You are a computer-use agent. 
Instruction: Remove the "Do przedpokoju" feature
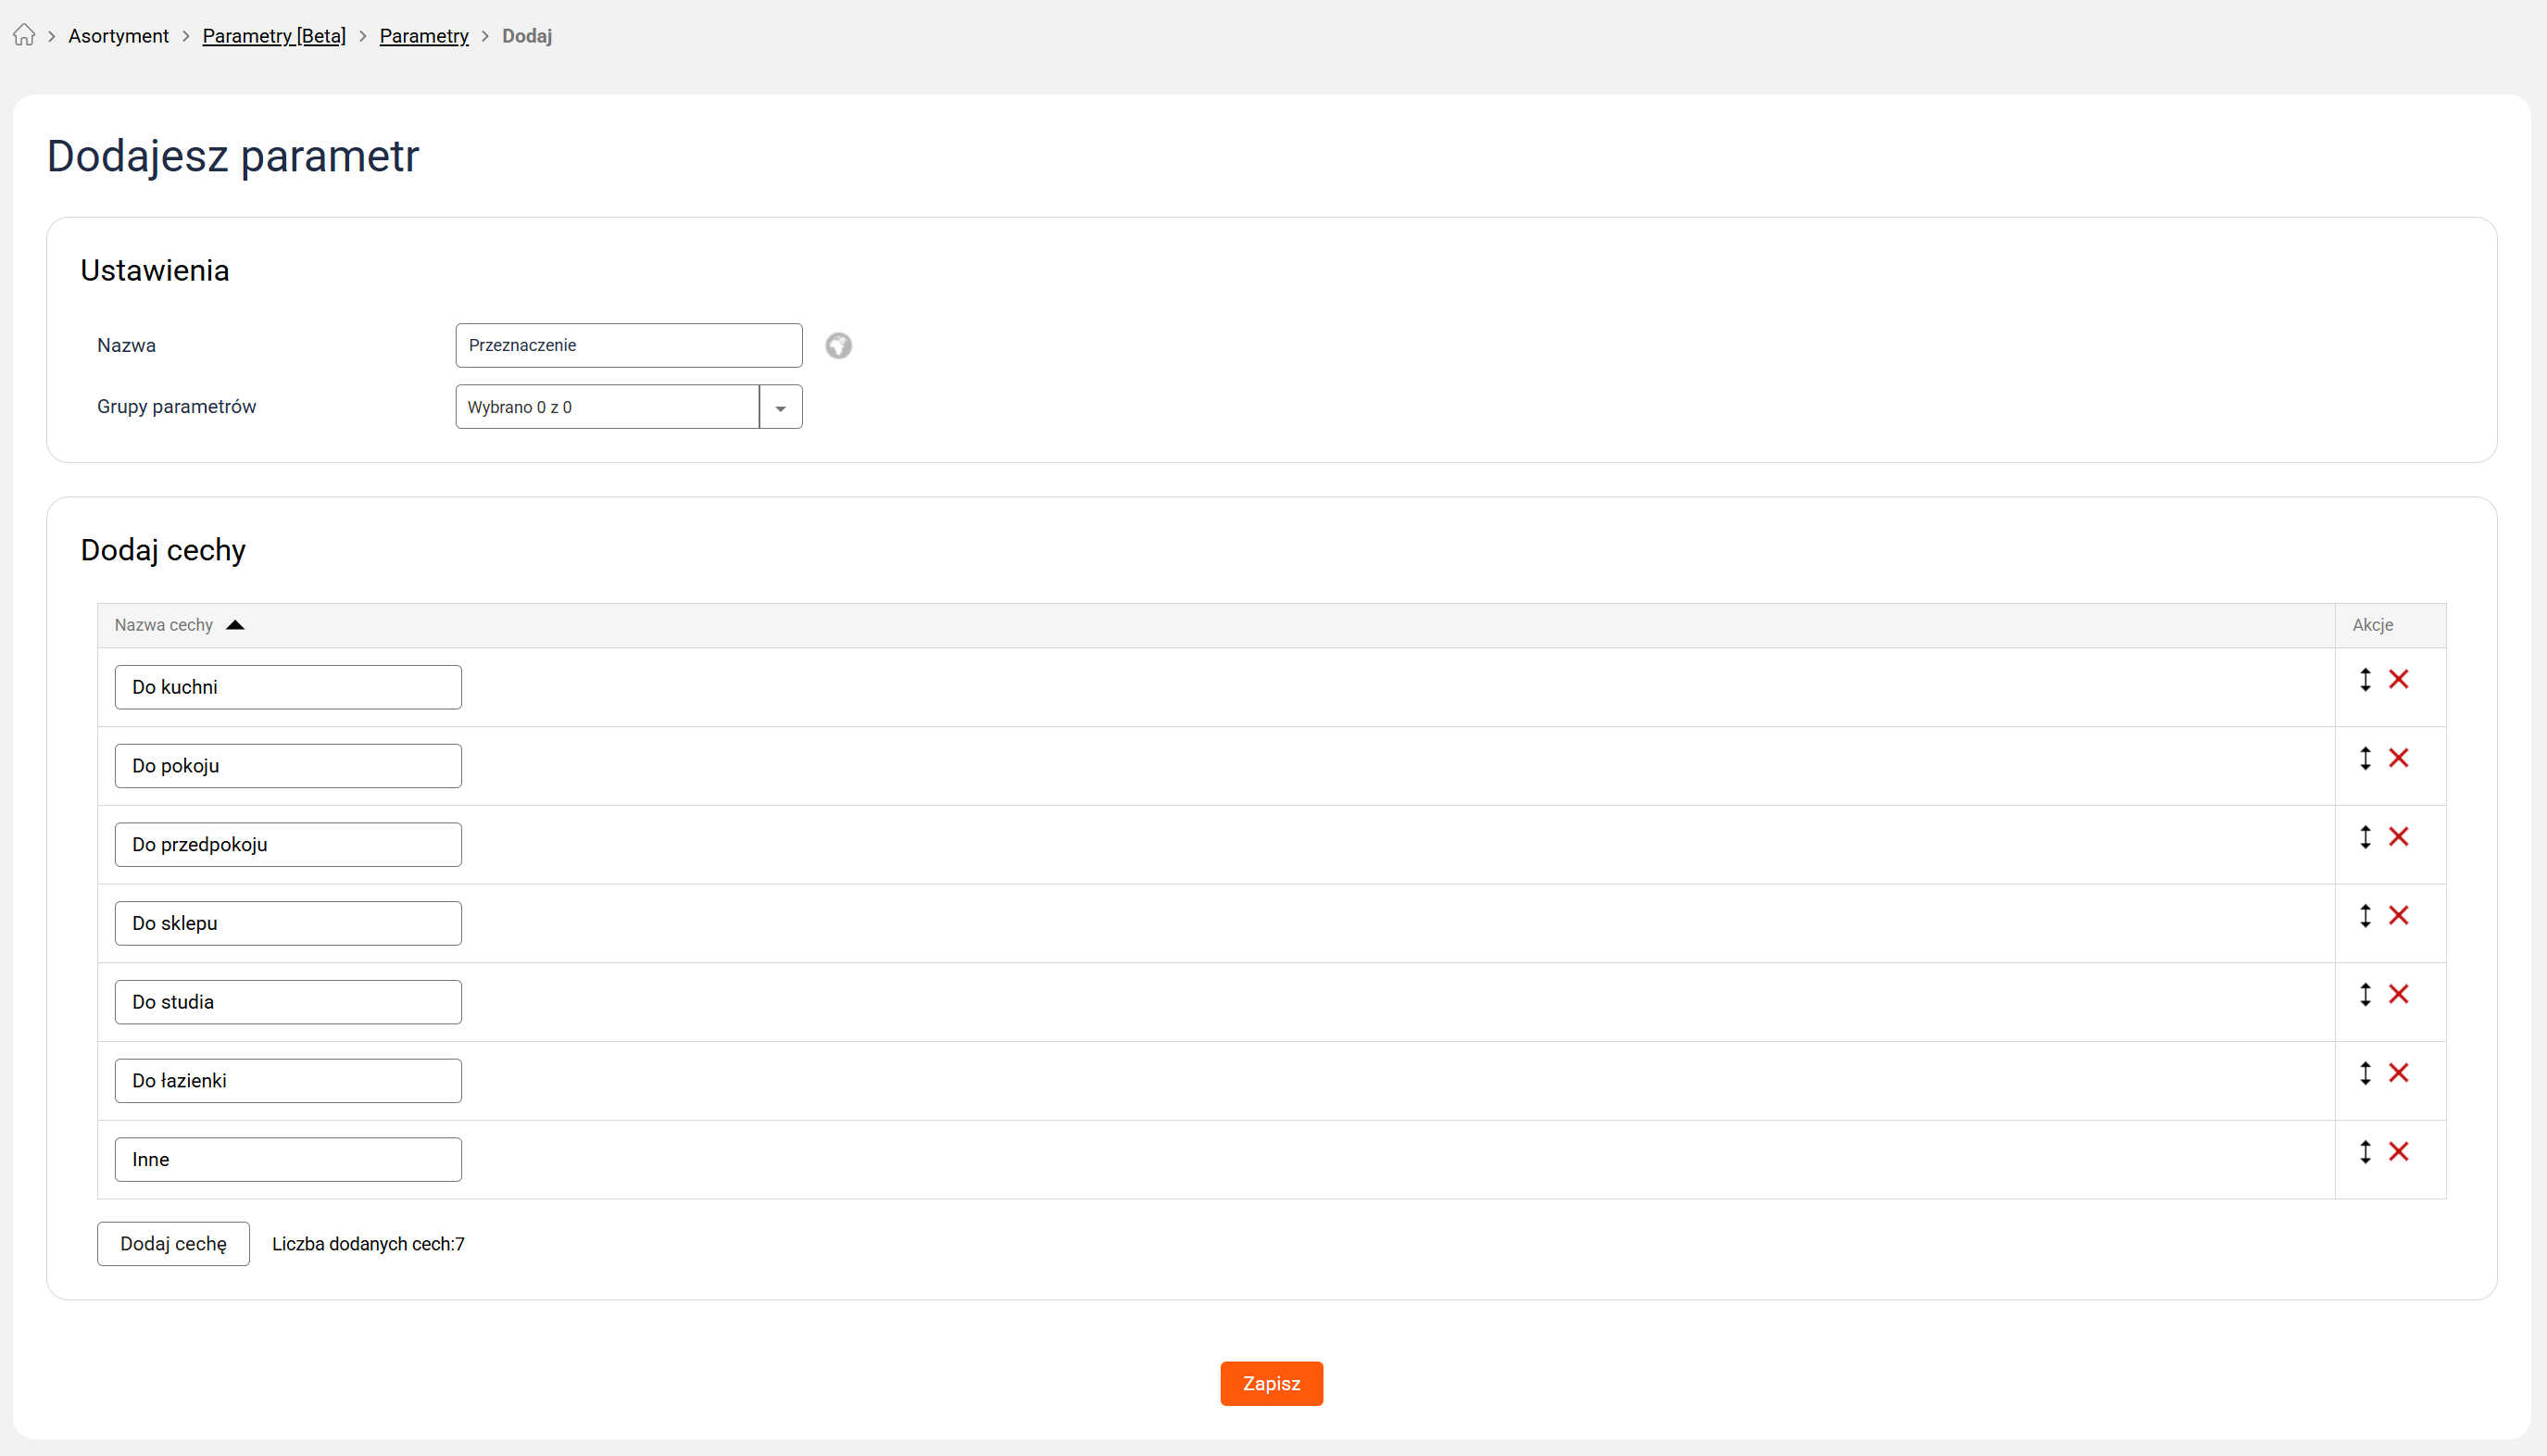[2398, 837]
